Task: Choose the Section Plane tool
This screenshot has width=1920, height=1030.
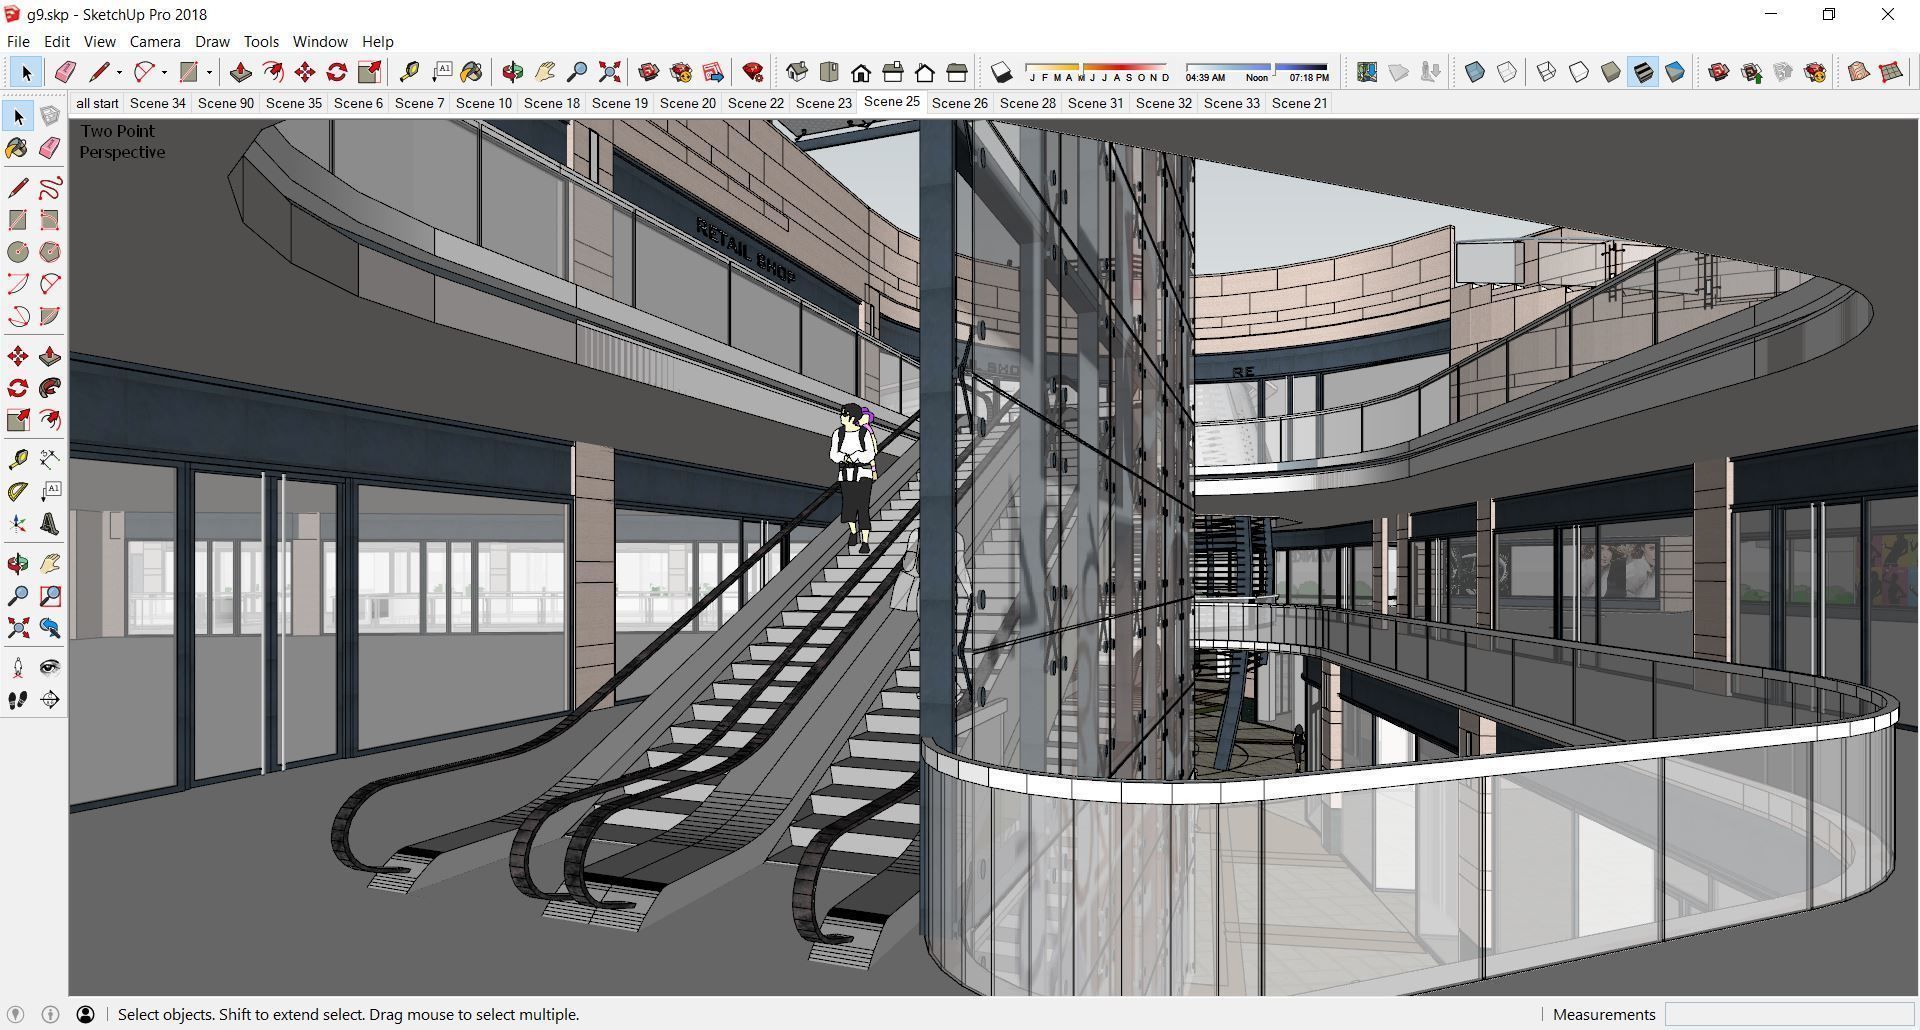Action: [50, 700]
